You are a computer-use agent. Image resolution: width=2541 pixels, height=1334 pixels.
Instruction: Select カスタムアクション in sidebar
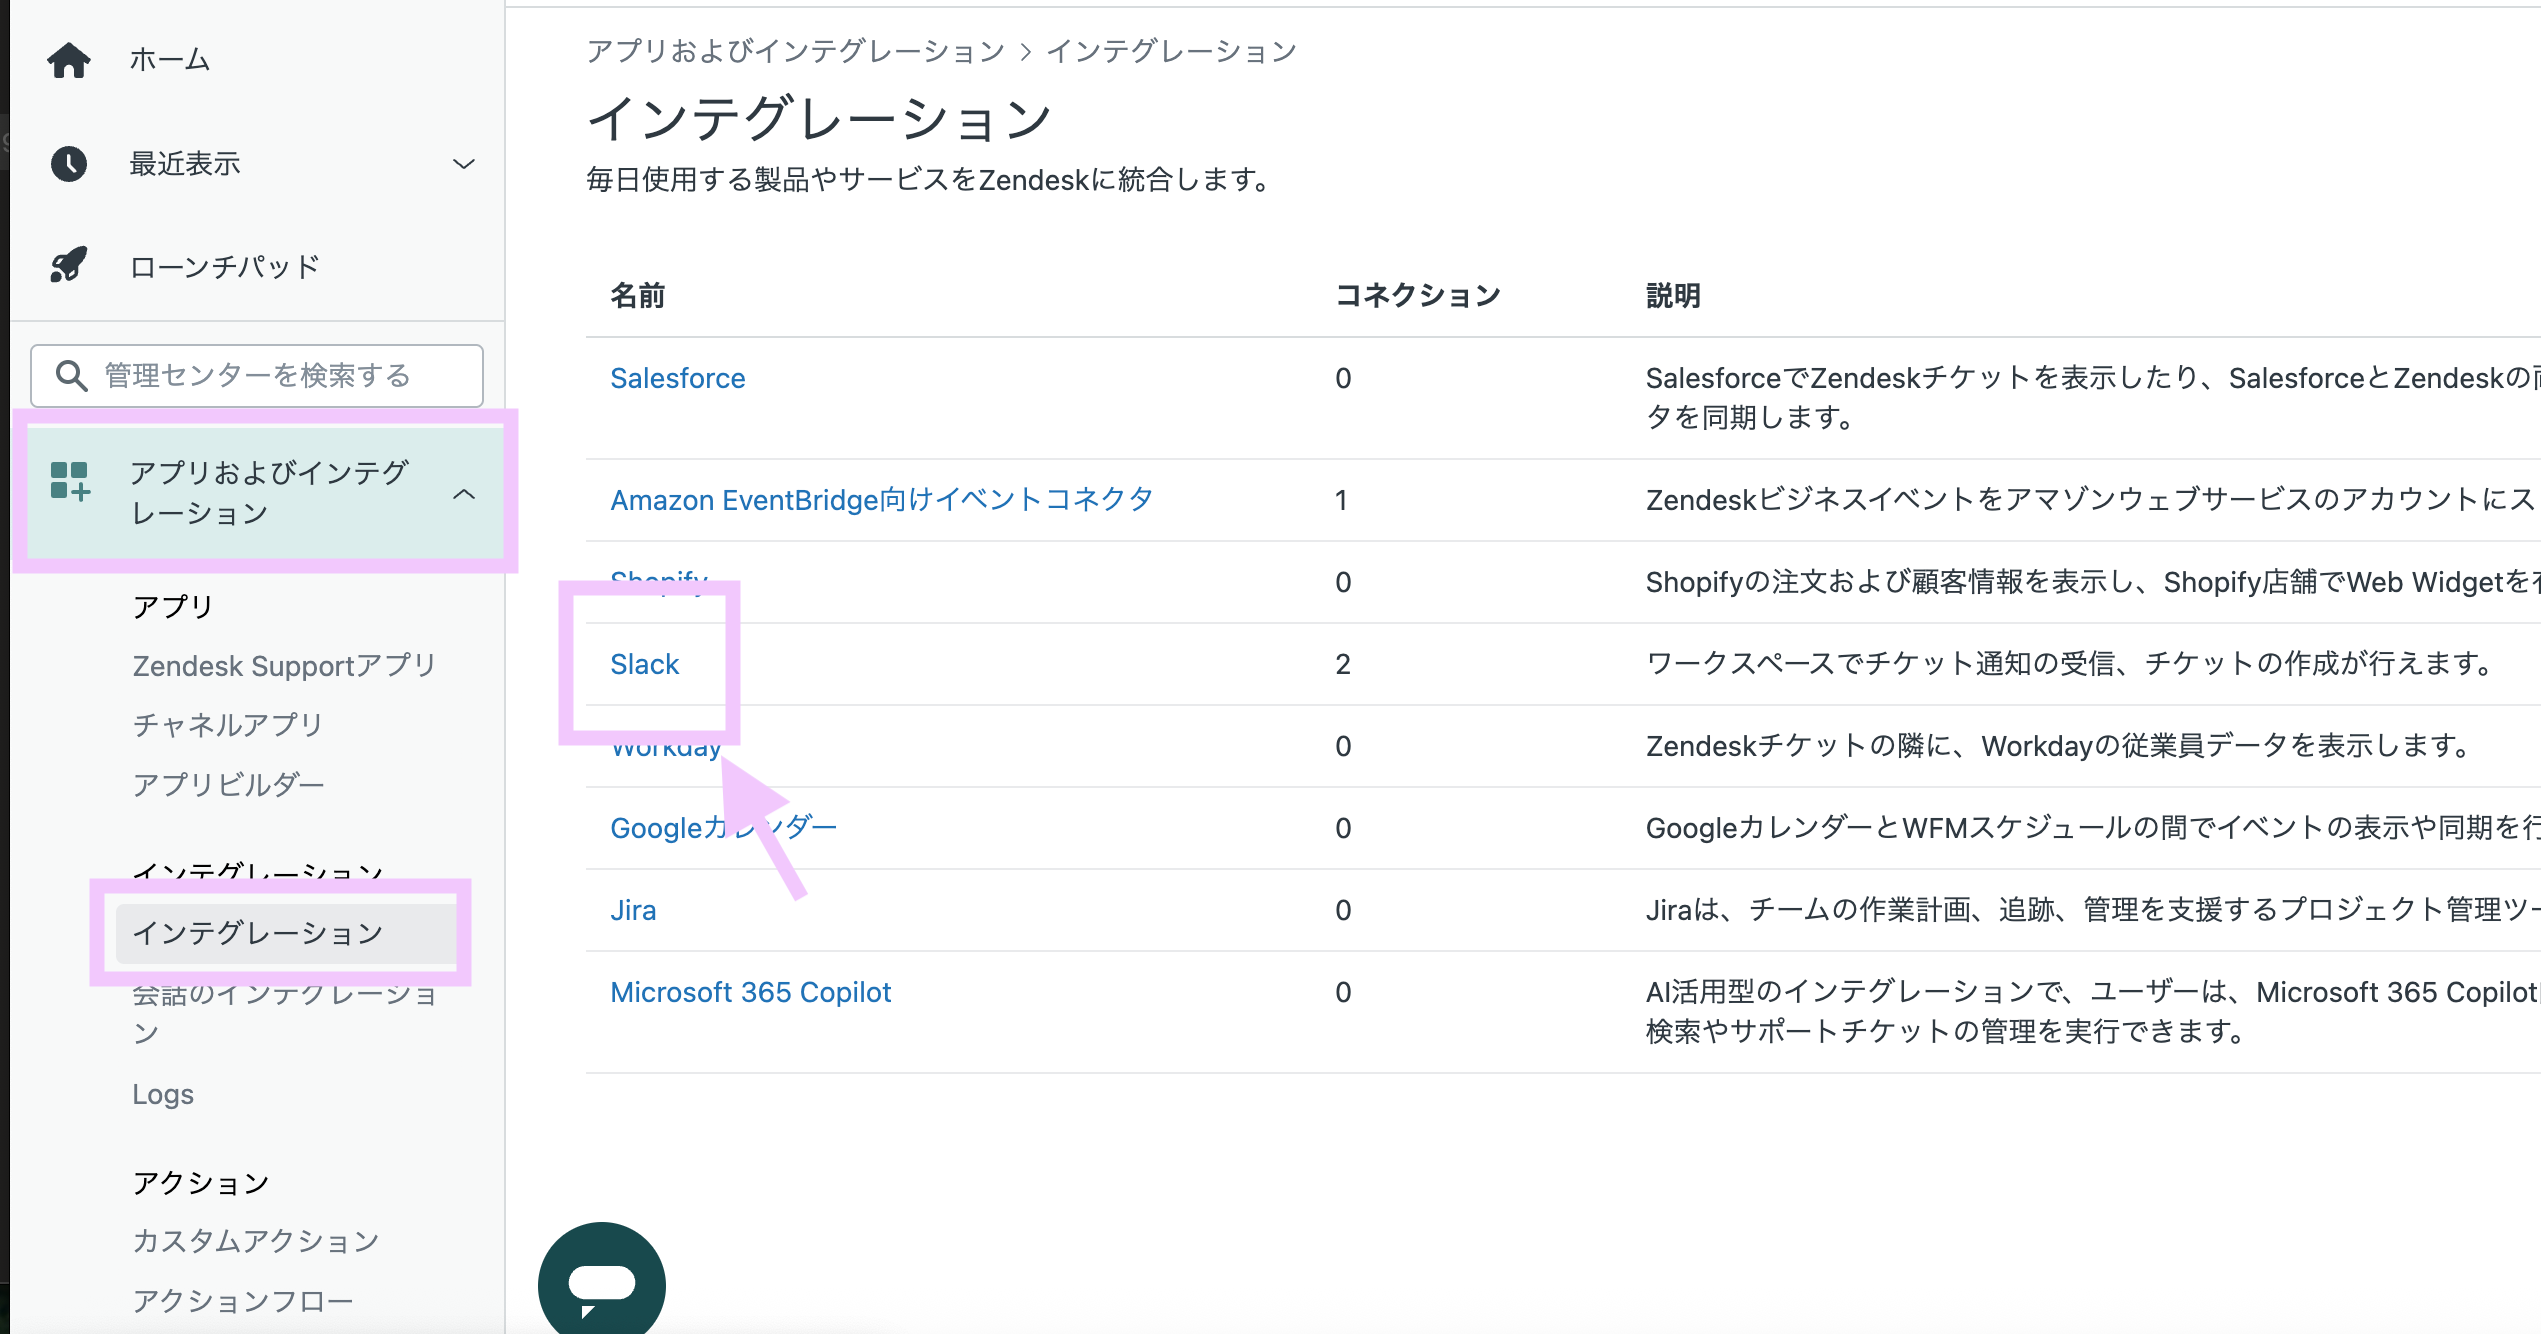click(256, 1241)
